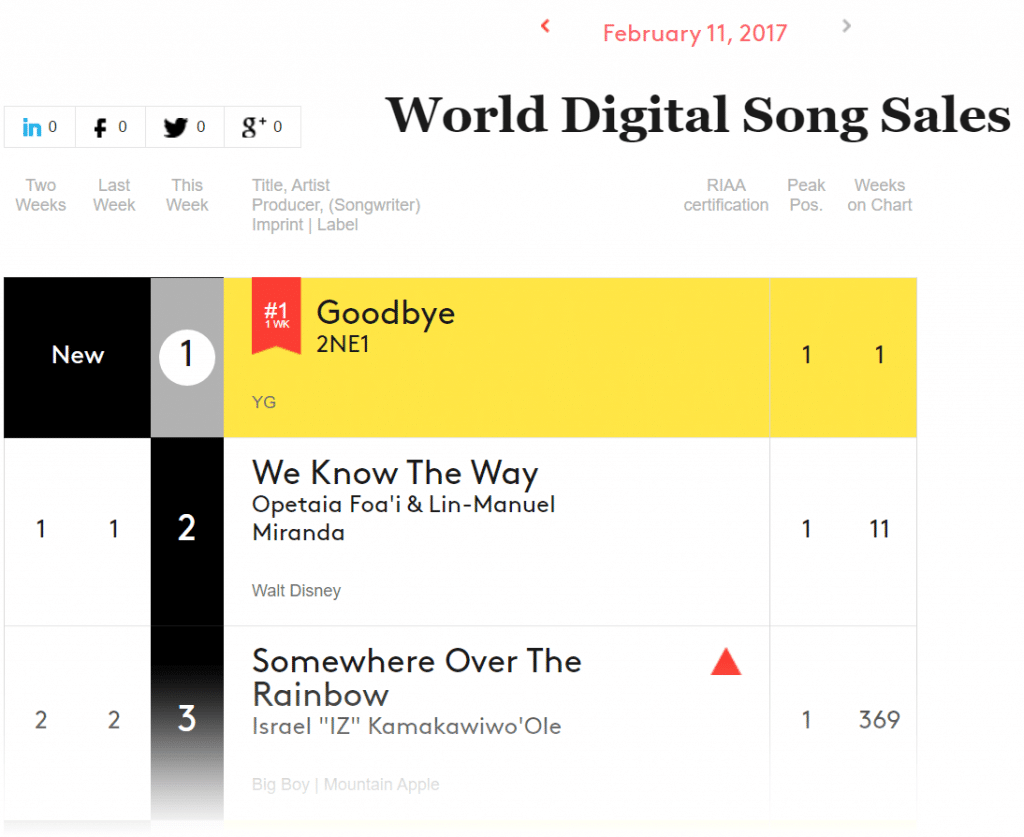The image size is (1024, 837).
Task: Click the Peak Pos. column header
Action: tap(806, 195)
